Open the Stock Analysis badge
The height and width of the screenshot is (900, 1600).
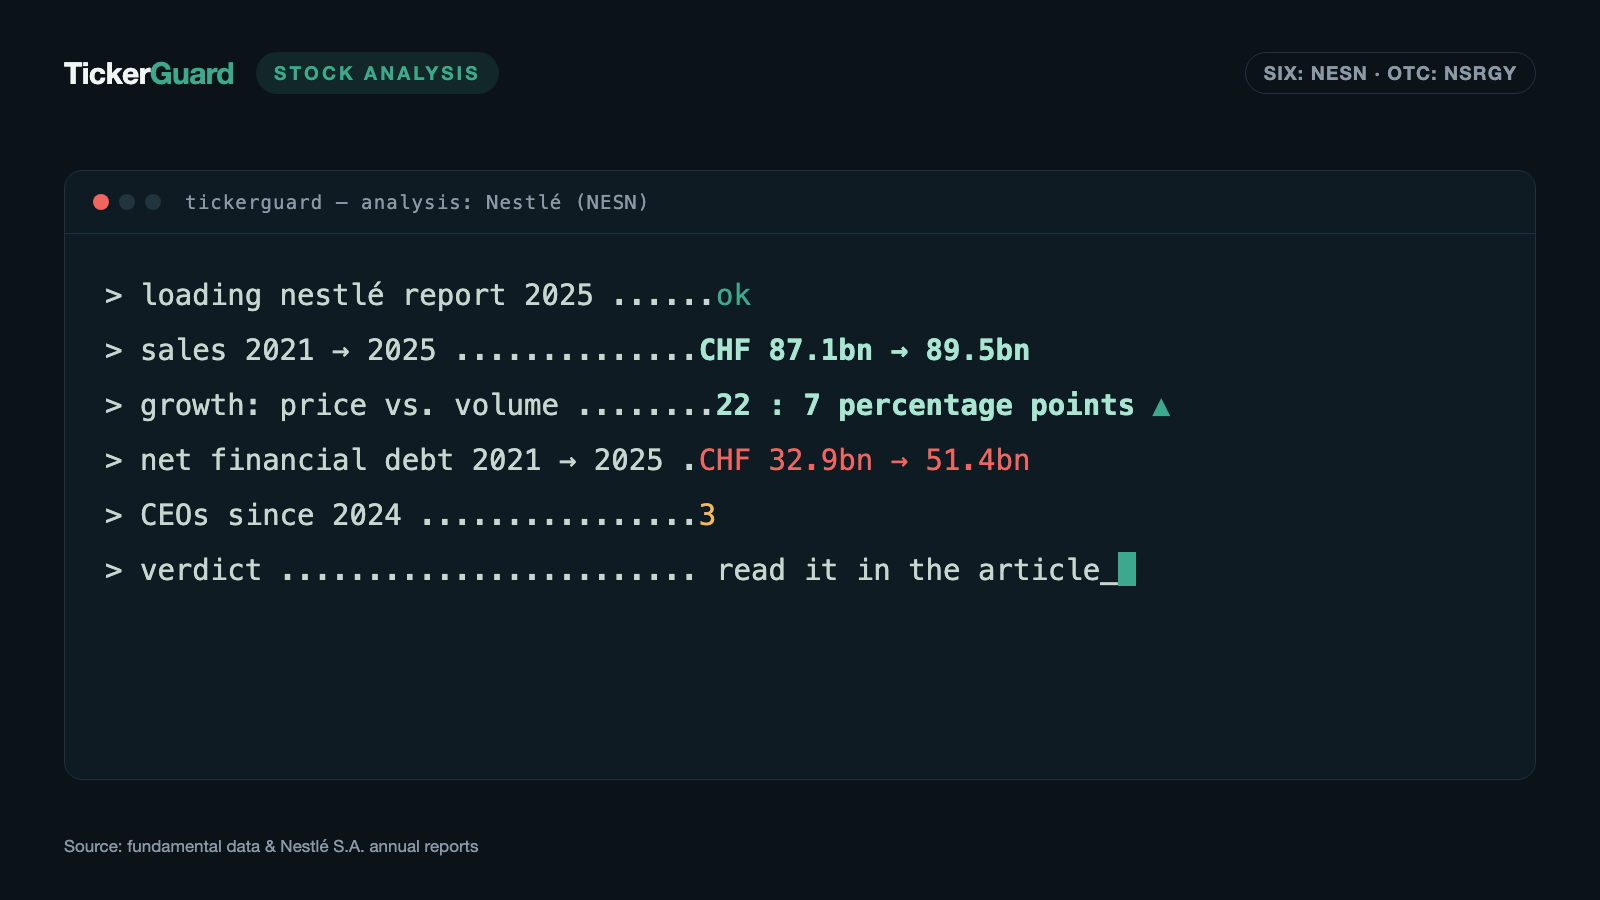(377, 73)
